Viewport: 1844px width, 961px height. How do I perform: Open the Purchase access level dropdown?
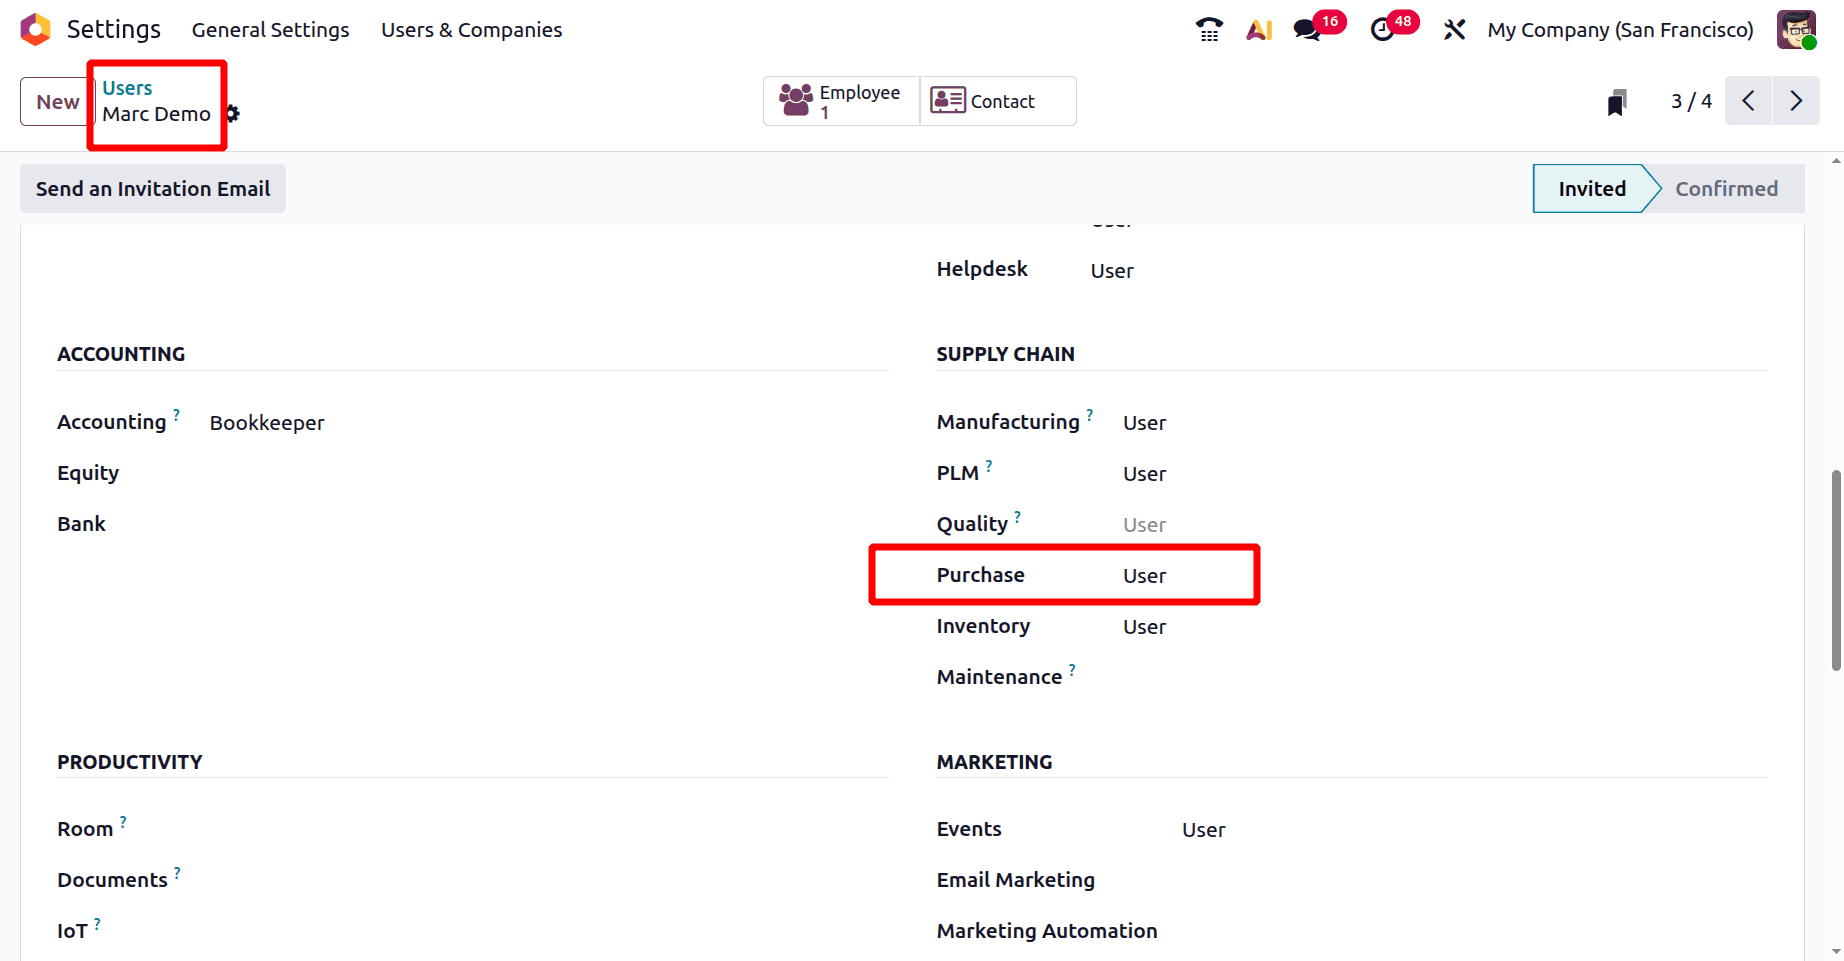pos(1143,575)
